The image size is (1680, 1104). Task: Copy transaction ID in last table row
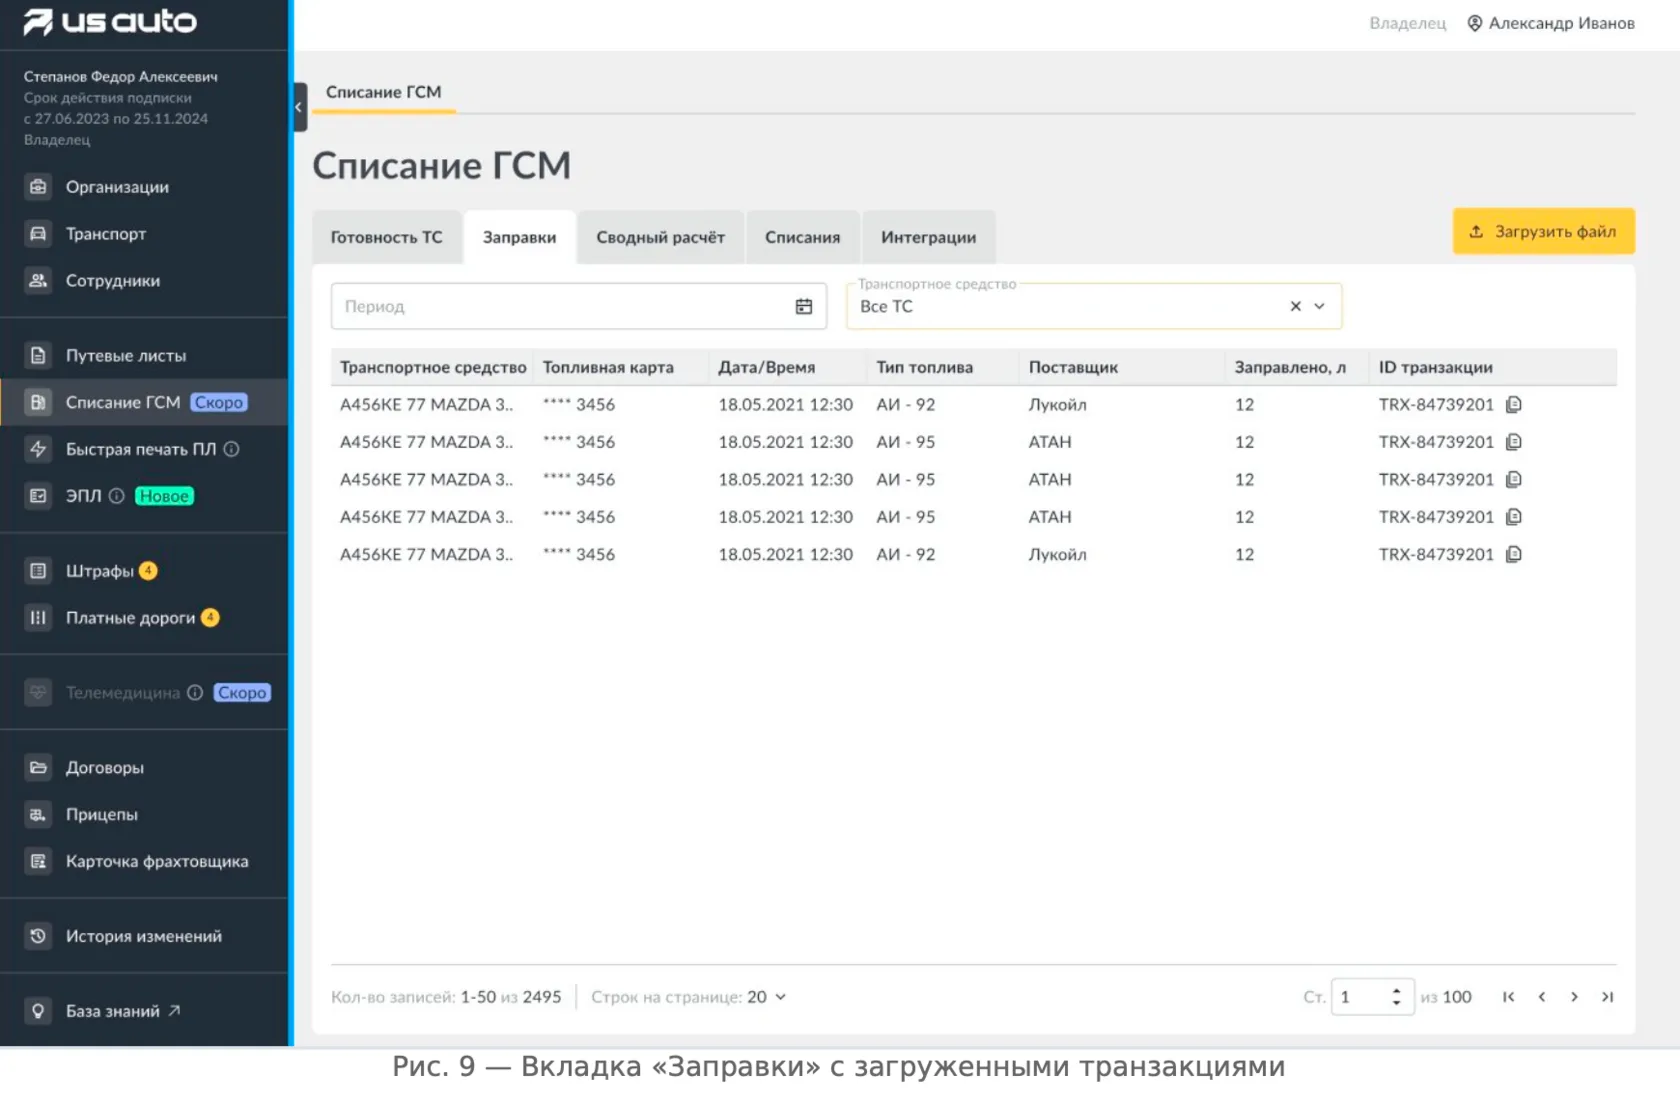click(x=1514, y=555)
